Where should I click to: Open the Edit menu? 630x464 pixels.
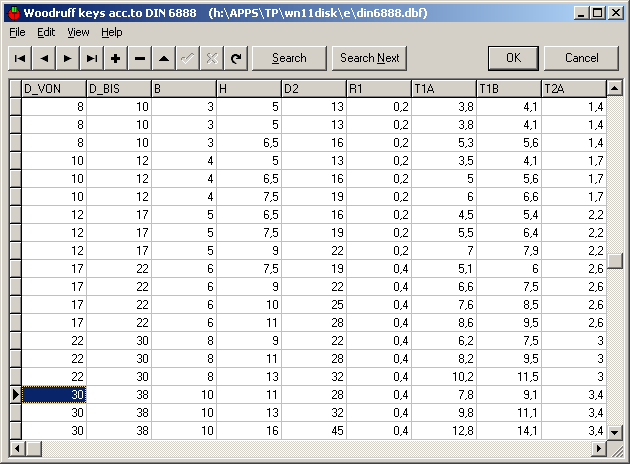coord(46,32)
